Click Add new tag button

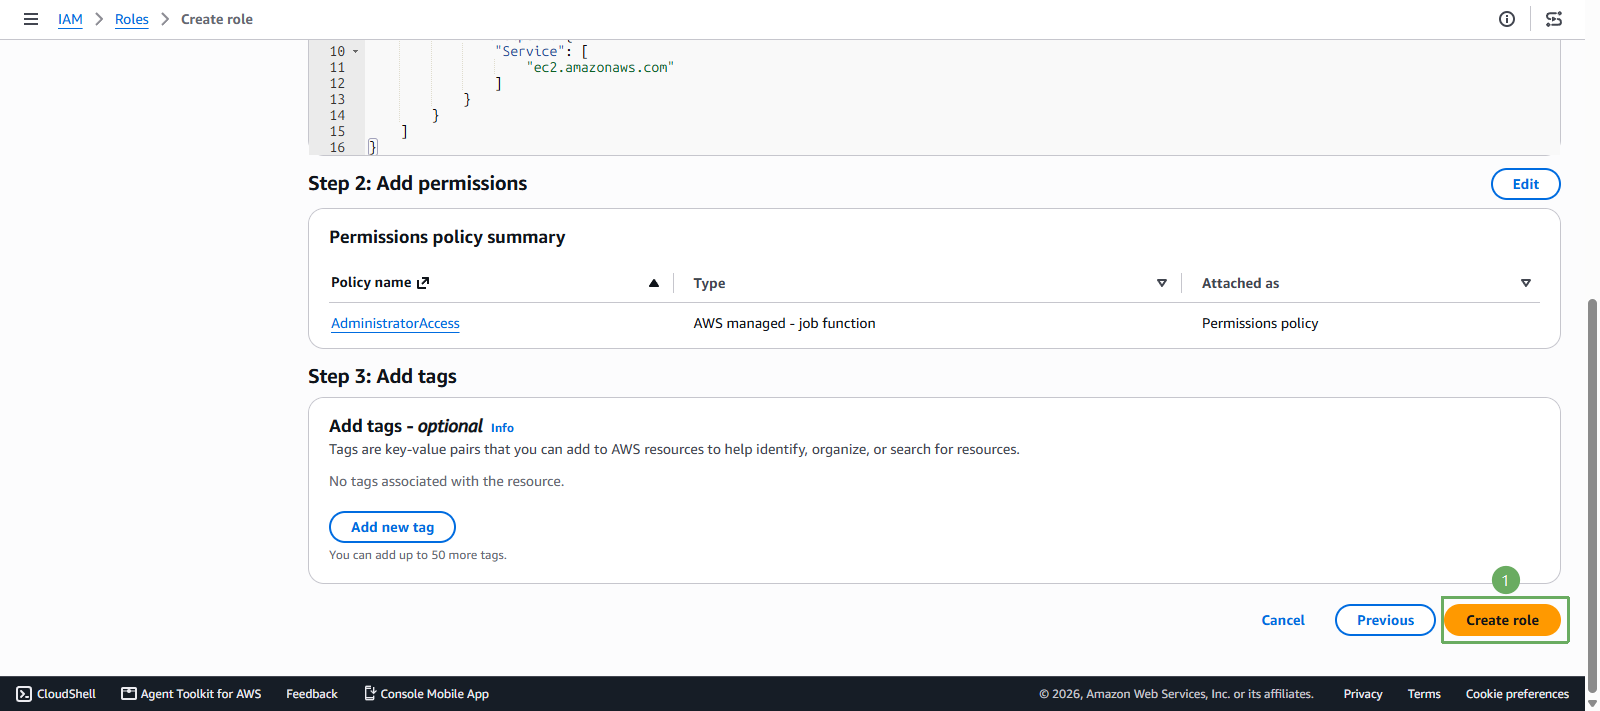tap(392, 527)
